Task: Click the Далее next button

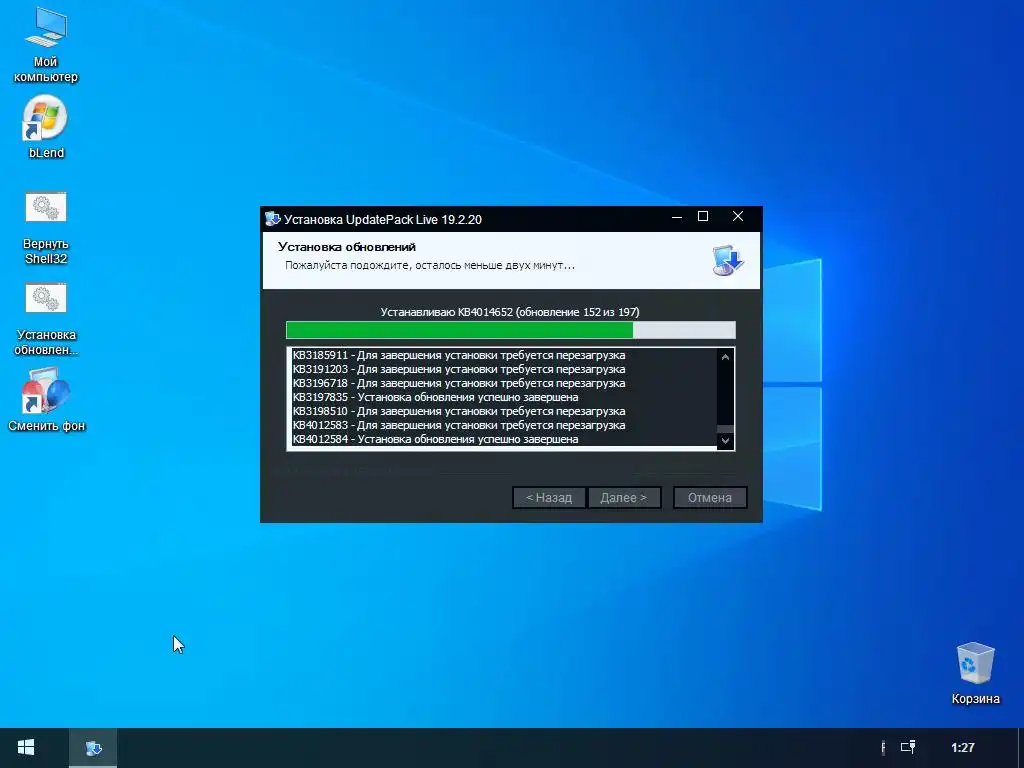Action: (x=624, y=498)
